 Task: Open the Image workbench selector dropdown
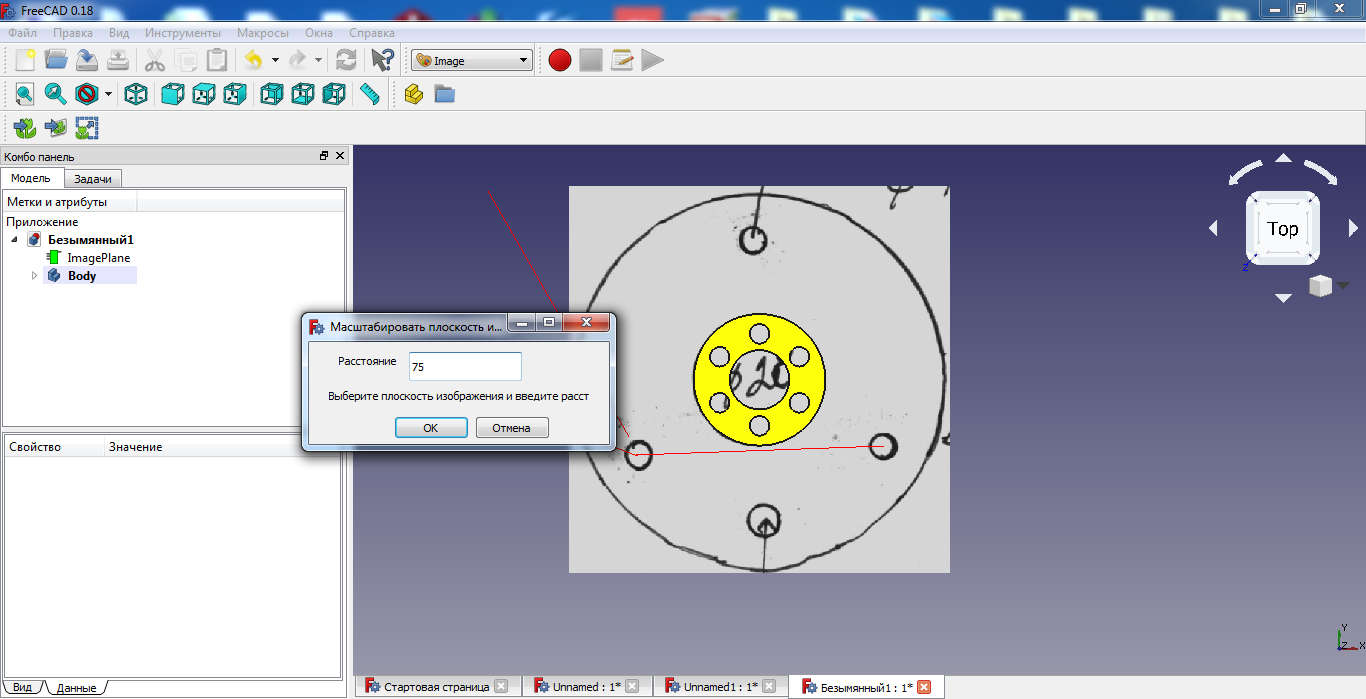coord(472,61)
